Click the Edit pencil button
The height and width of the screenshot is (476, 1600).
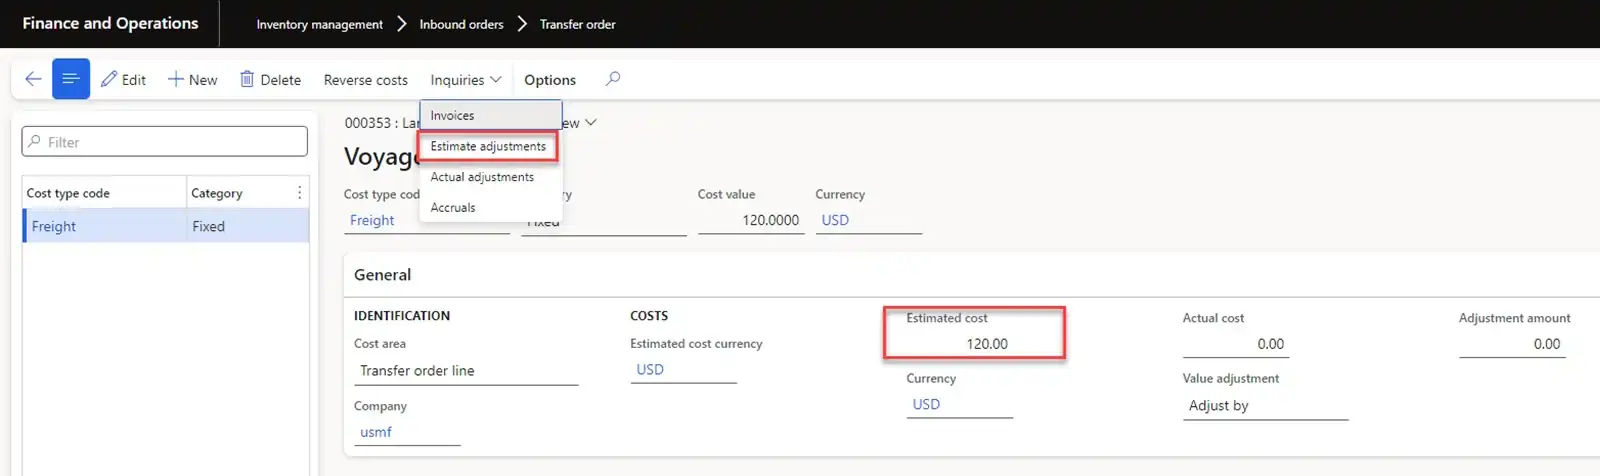[x=123, y=80]
